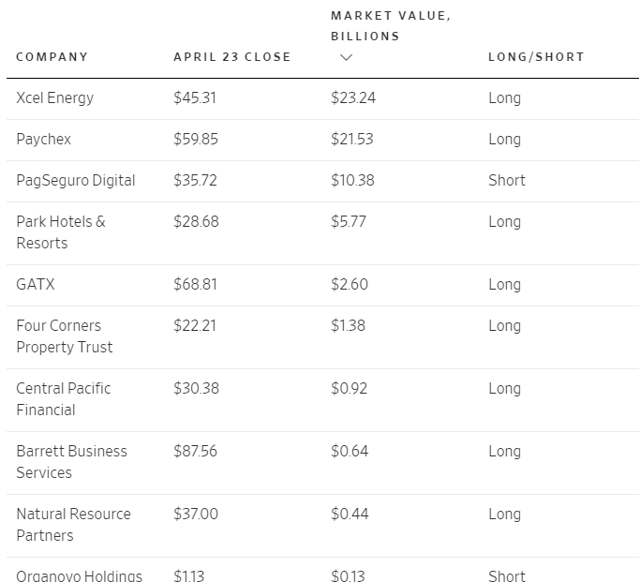Sort by April 23 Close header

(x=232, y=57)
